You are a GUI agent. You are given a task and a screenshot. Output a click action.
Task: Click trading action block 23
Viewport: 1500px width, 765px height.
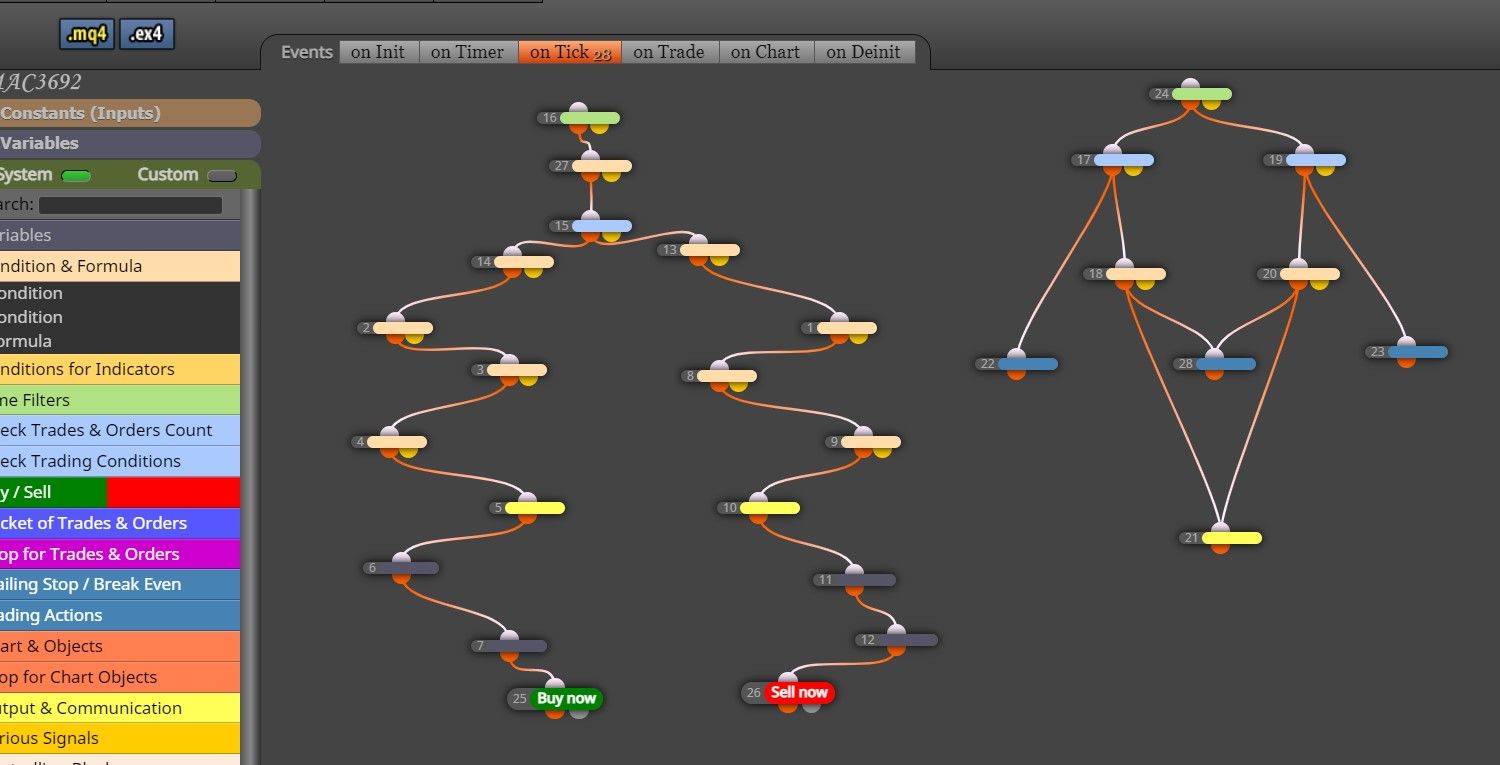(x=1418, y=352)
